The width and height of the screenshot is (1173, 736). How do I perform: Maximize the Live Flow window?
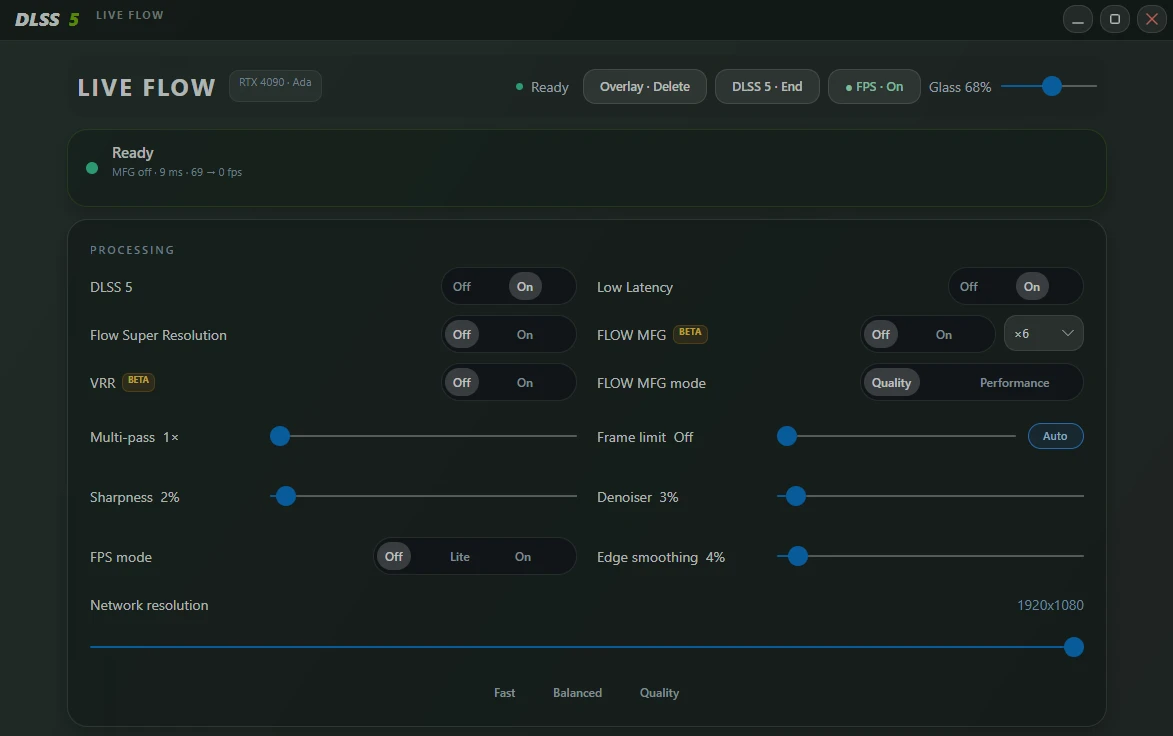click(1115, 19)
